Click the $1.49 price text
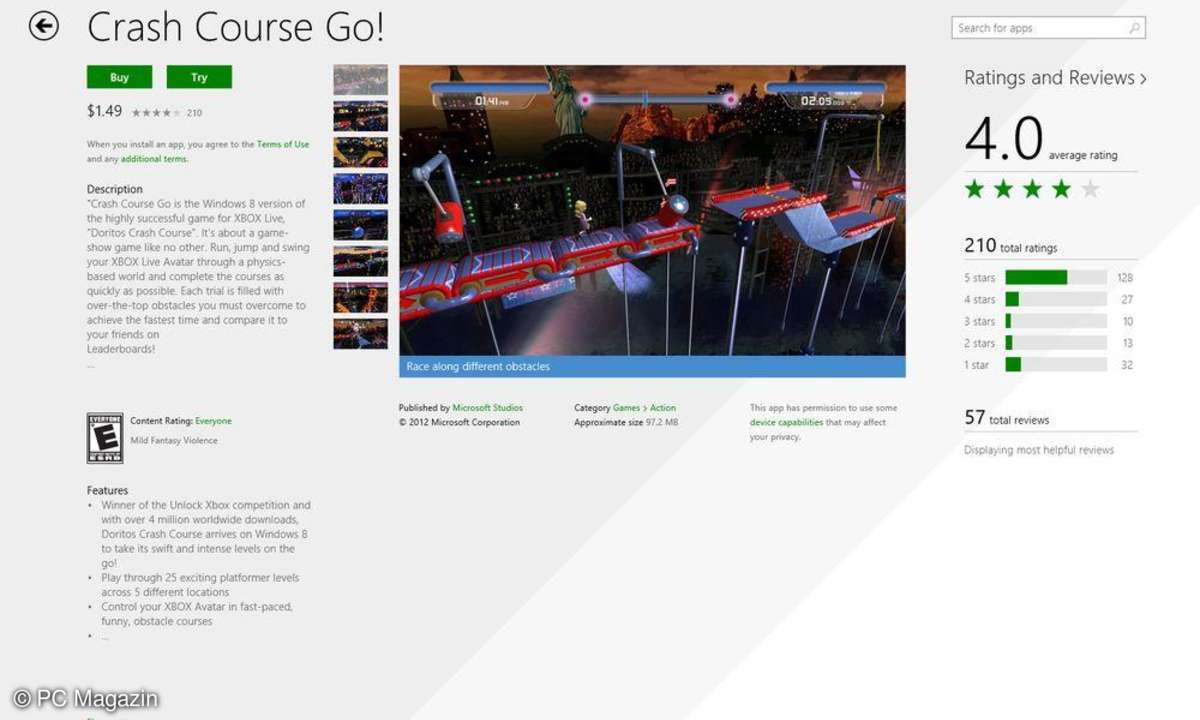 pyautogui.click(x=105, y=112)
